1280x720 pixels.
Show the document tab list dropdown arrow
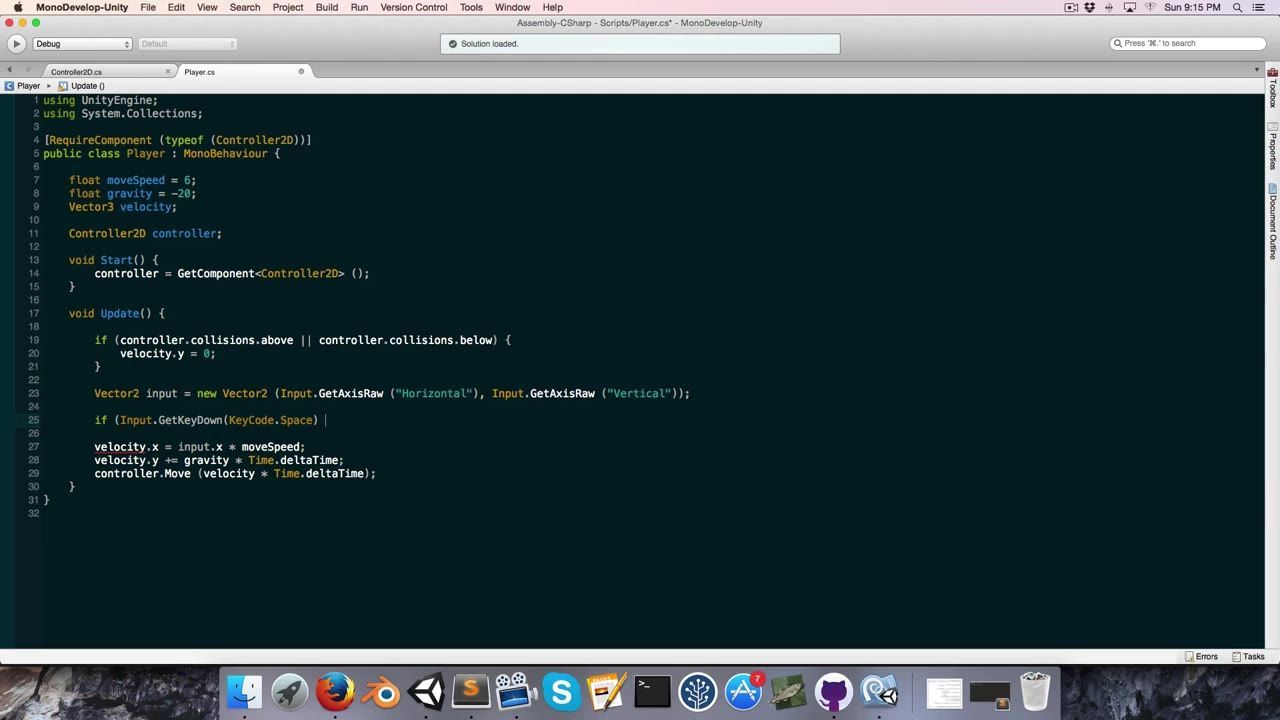pyautogui.click(x=1257, y=70)
